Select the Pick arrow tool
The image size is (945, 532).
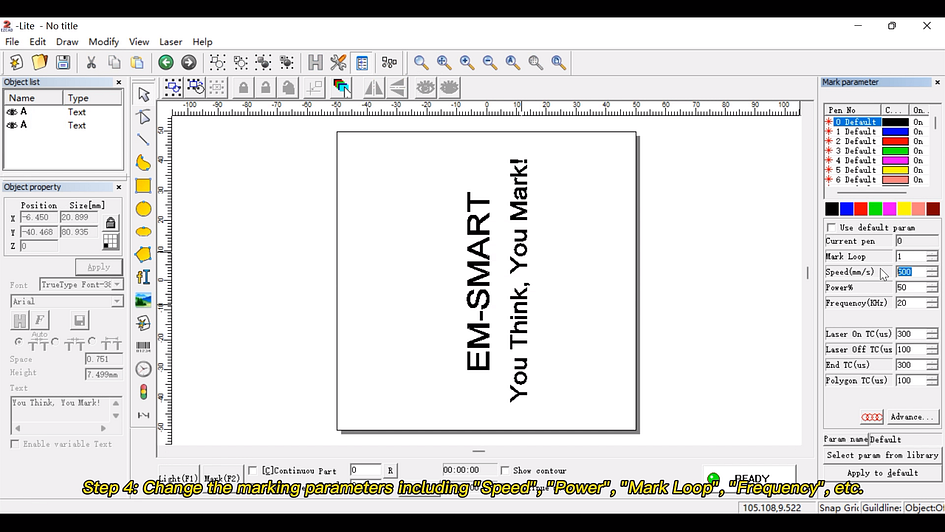(x=143, y=95)
